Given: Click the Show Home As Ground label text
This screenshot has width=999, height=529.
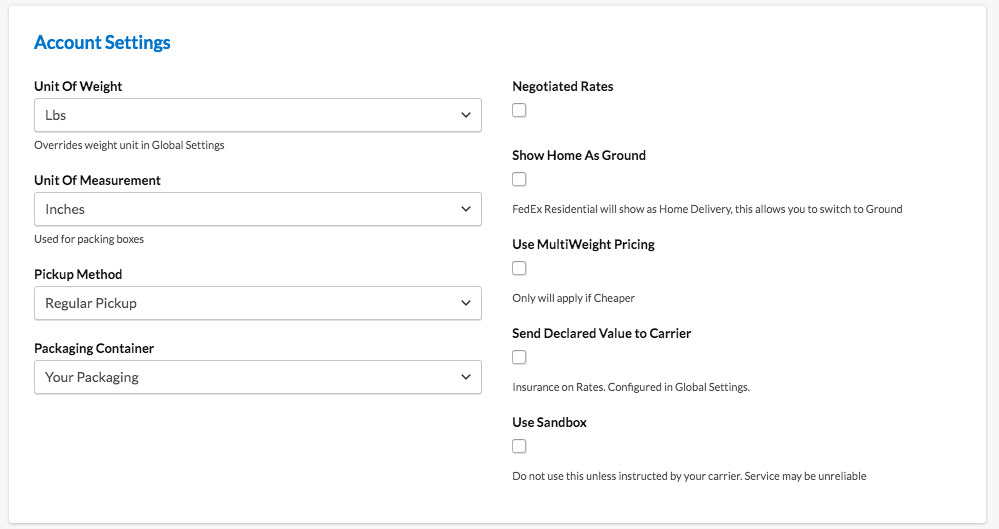Looking at the screenshot, I should coord(579,156).
